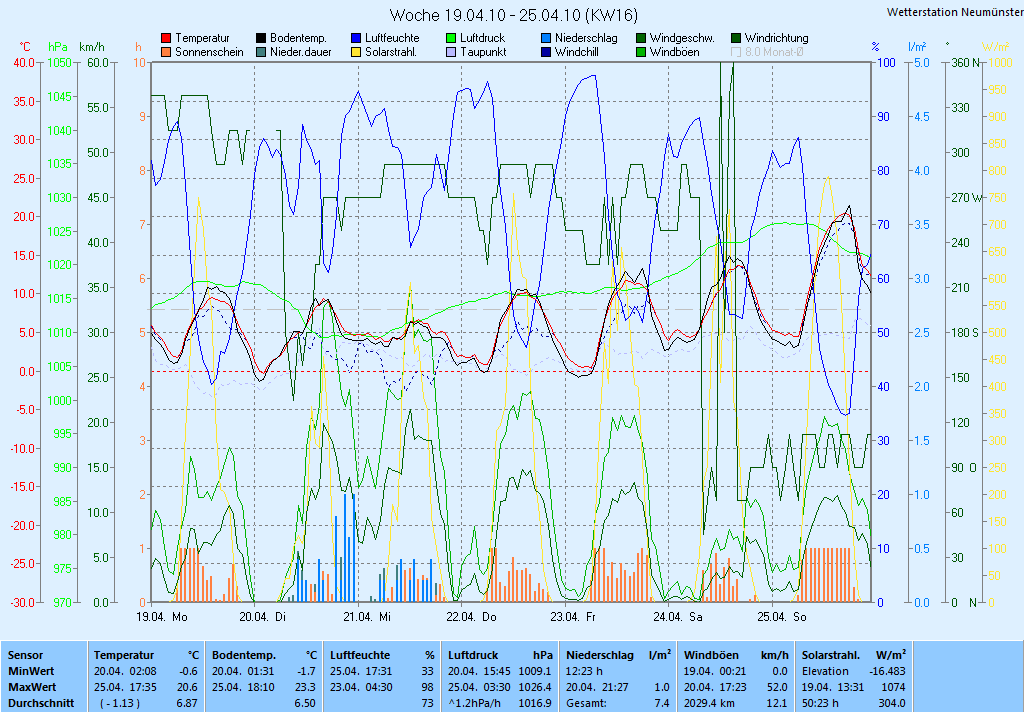
Task: Enable the 8.0 Monat-Ø checkbox
Action: tap(736, 52)
